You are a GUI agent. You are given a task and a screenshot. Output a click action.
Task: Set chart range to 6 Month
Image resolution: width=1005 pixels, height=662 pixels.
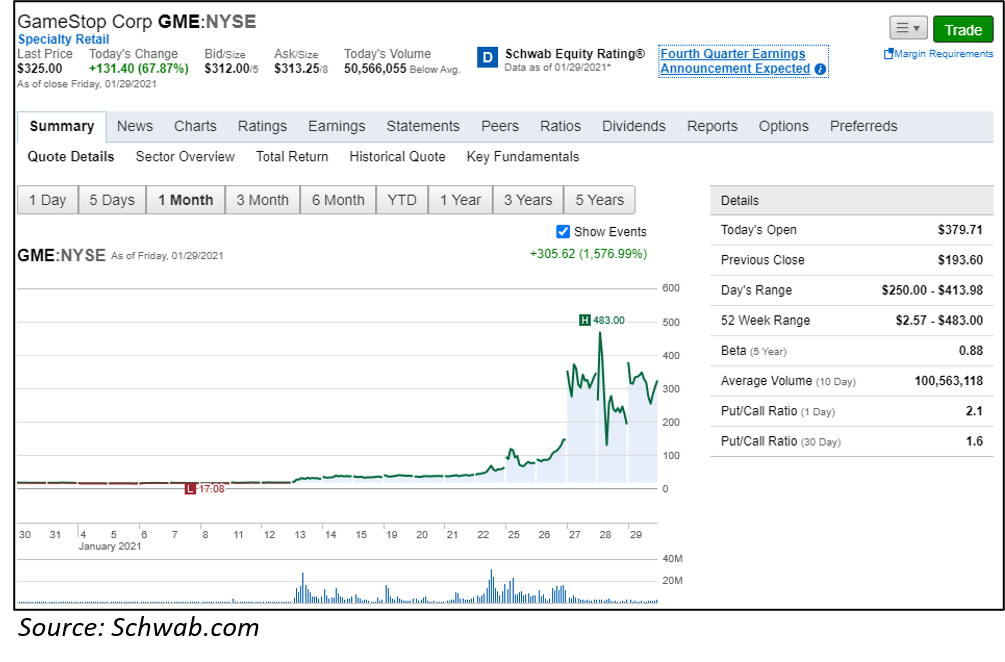pos(338,200)
